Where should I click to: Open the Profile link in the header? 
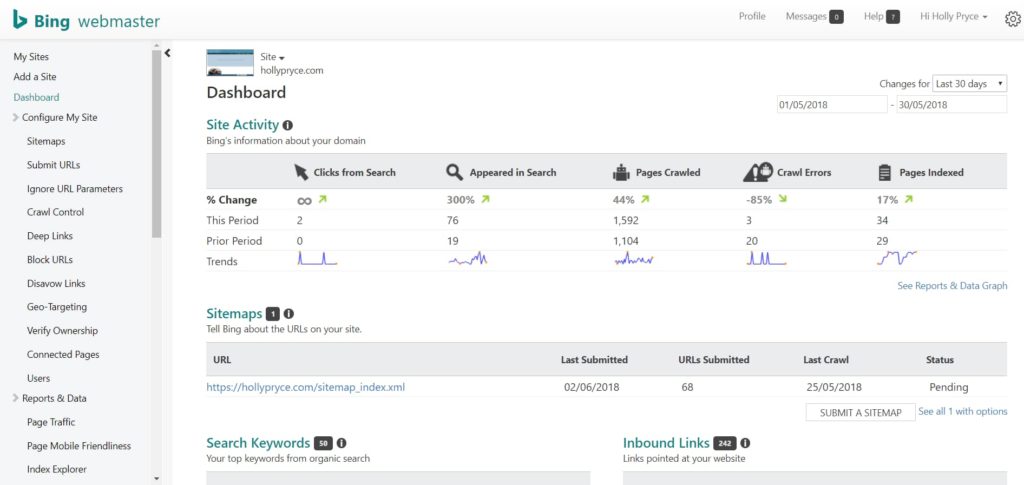click(752, 16)
